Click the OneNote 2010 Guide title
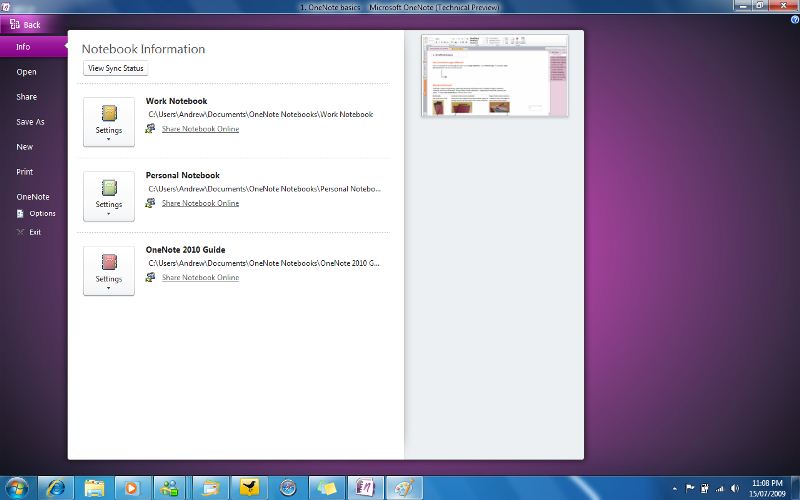Viewport: 800px width, 500px height. pyautogui.click(x=185, y=249)
